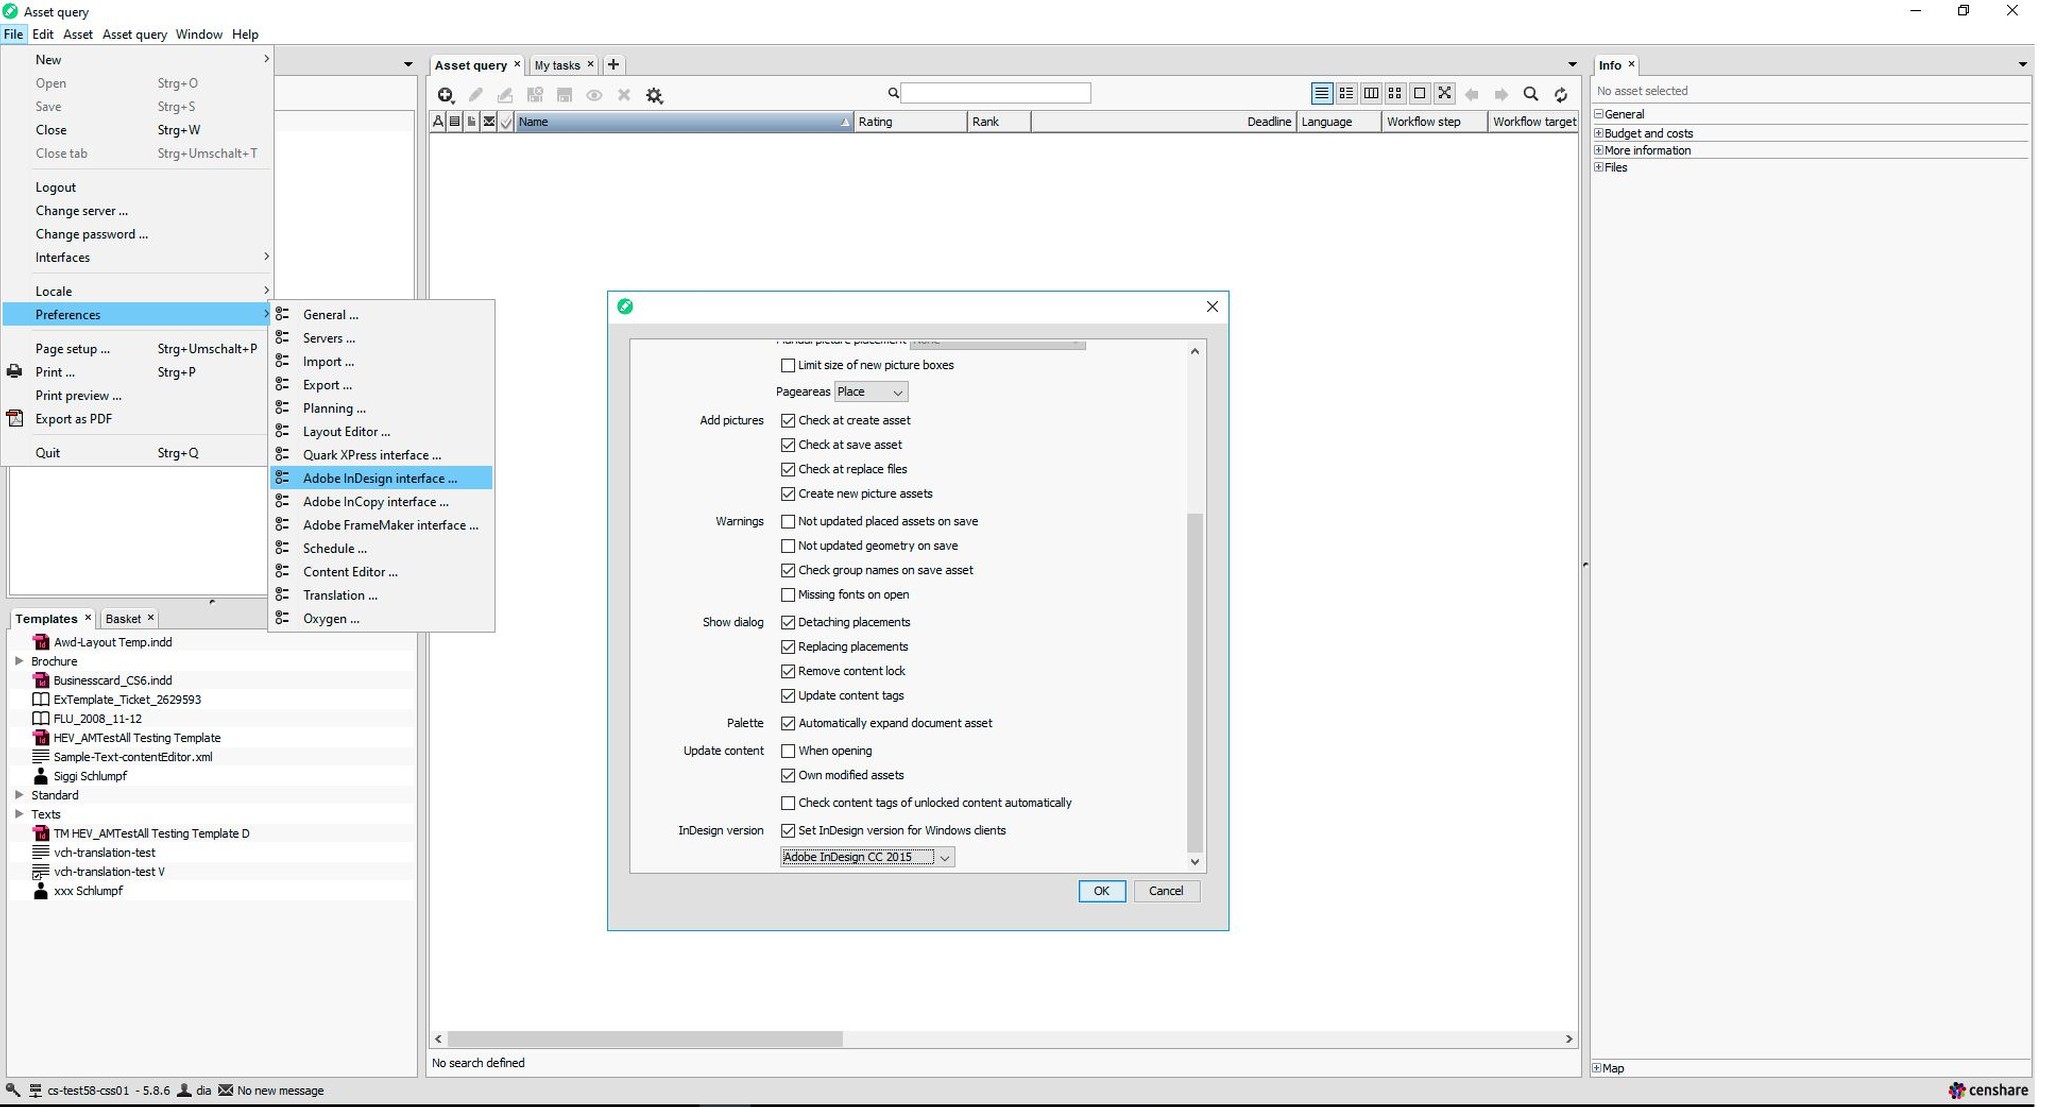Open the Adobe InDesign CC 2015 version dropdown
Screen dimensions: 2048x1107
[x=944, y=857]
